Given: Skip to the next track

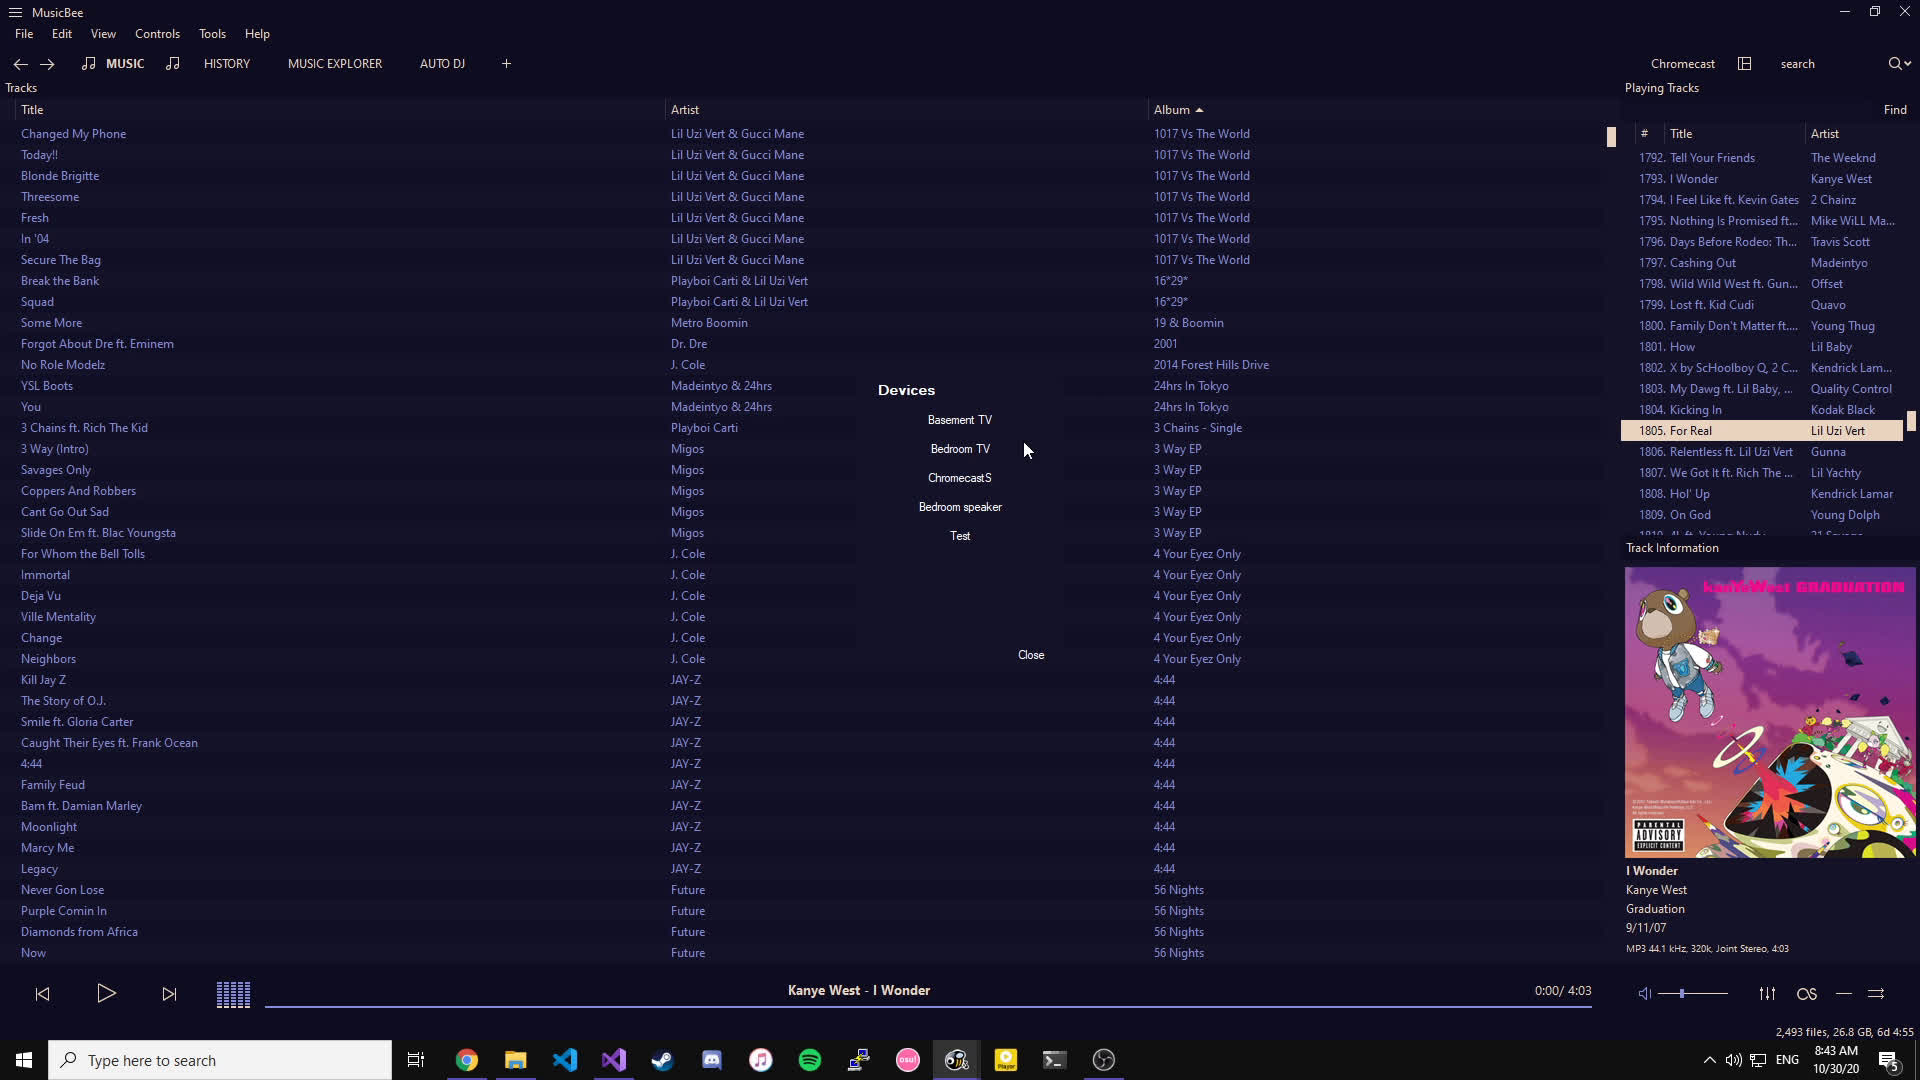Looking at the screenshot, I should pyautogui.click(x=169, y=993).
